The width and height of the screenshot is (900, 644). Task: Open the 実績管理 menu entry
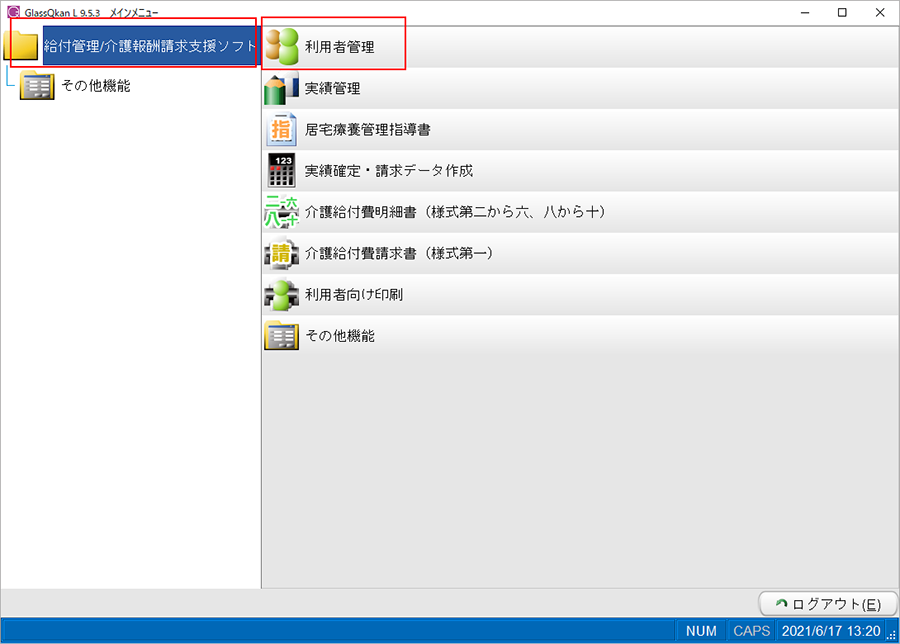(x=333, y=88)
